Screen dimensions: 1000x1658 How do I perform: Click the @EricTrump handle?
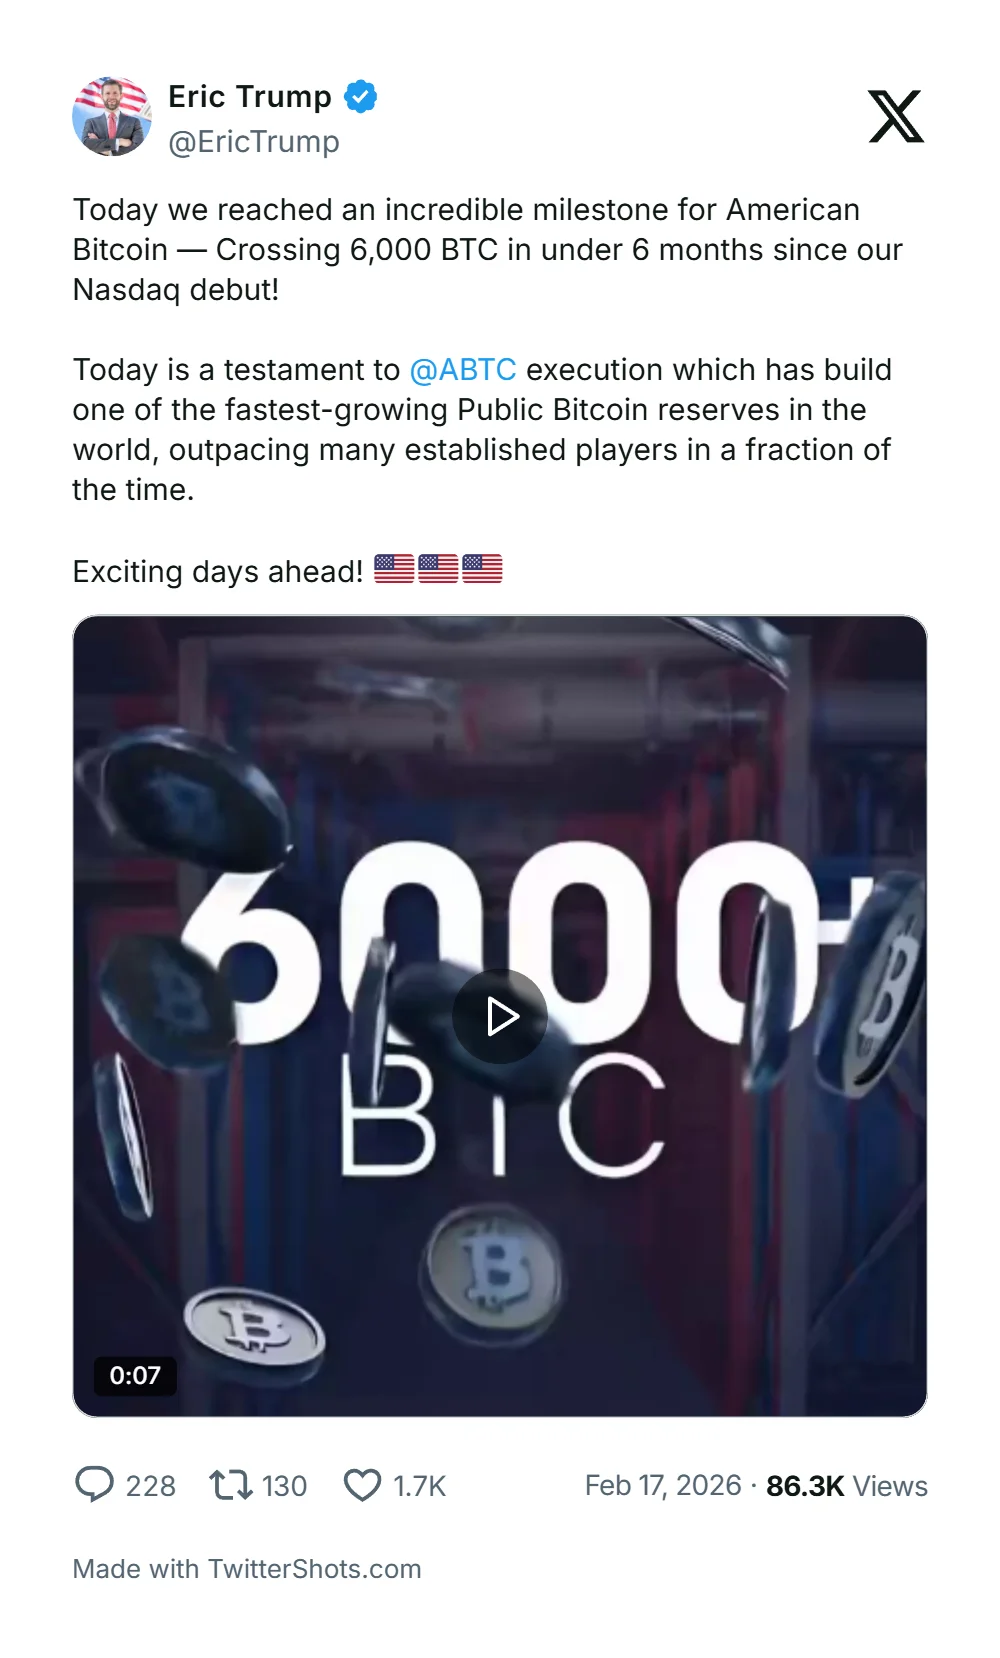click(x=255, y=142)
